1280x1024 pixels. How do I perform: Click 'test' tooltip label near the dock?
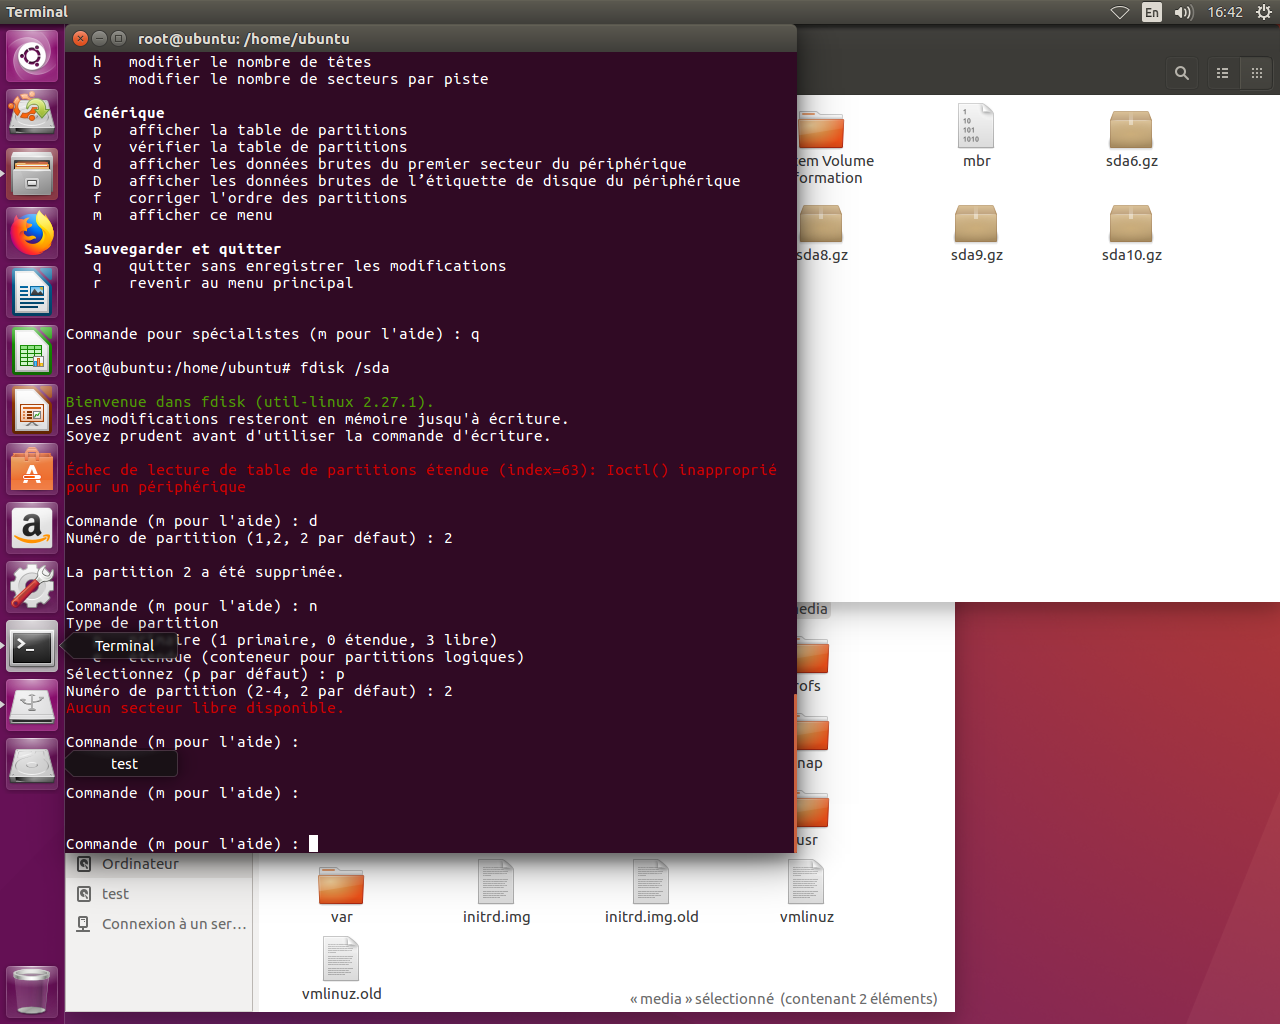(124, 764)
